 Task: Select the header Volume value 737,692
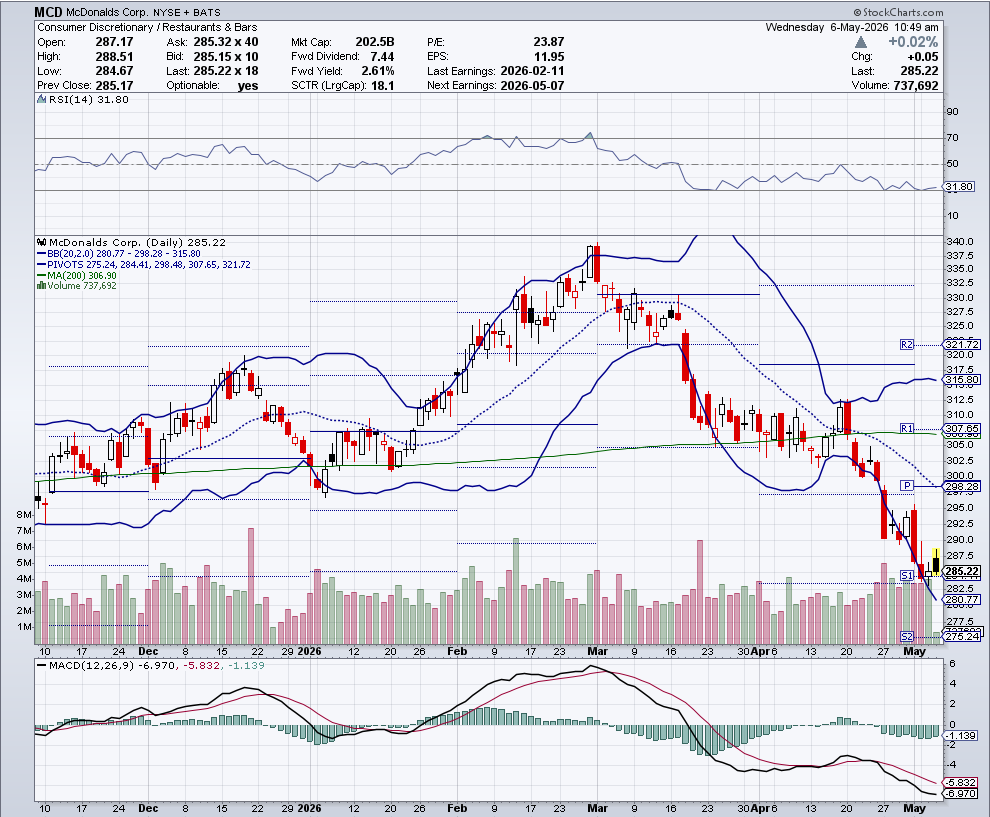tap(916, 85)
